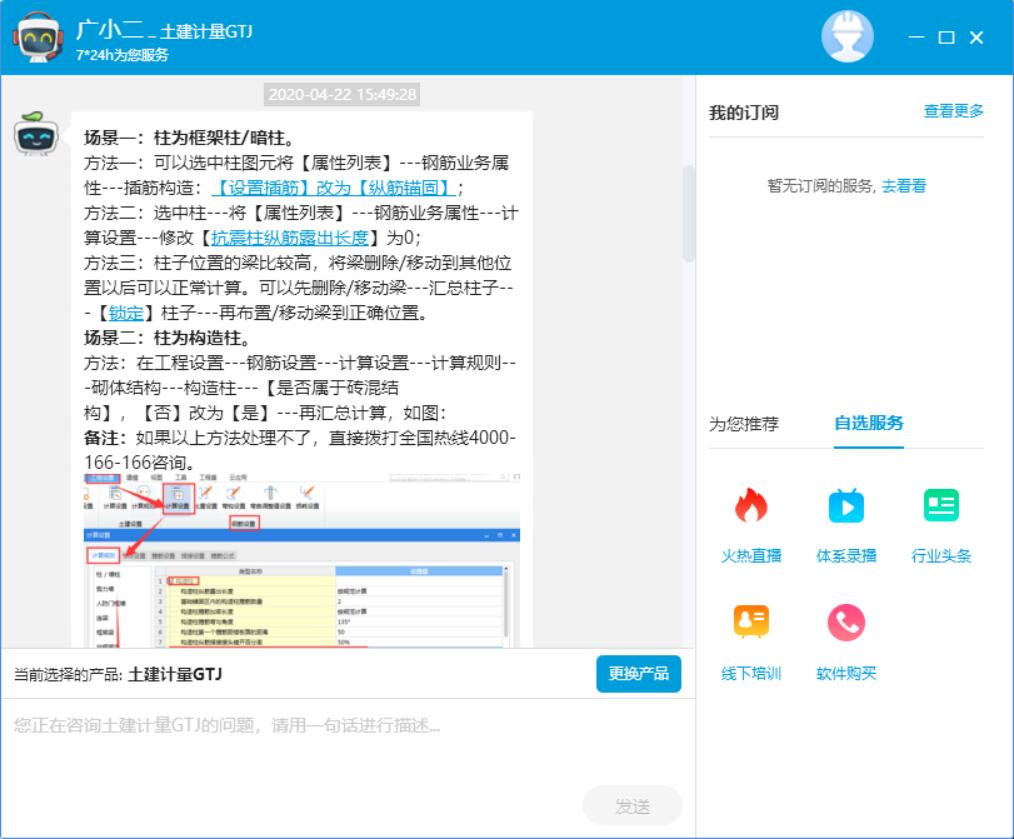
Task: Open 火热直播 live broadcast service
Action: (x=751, y=525)
